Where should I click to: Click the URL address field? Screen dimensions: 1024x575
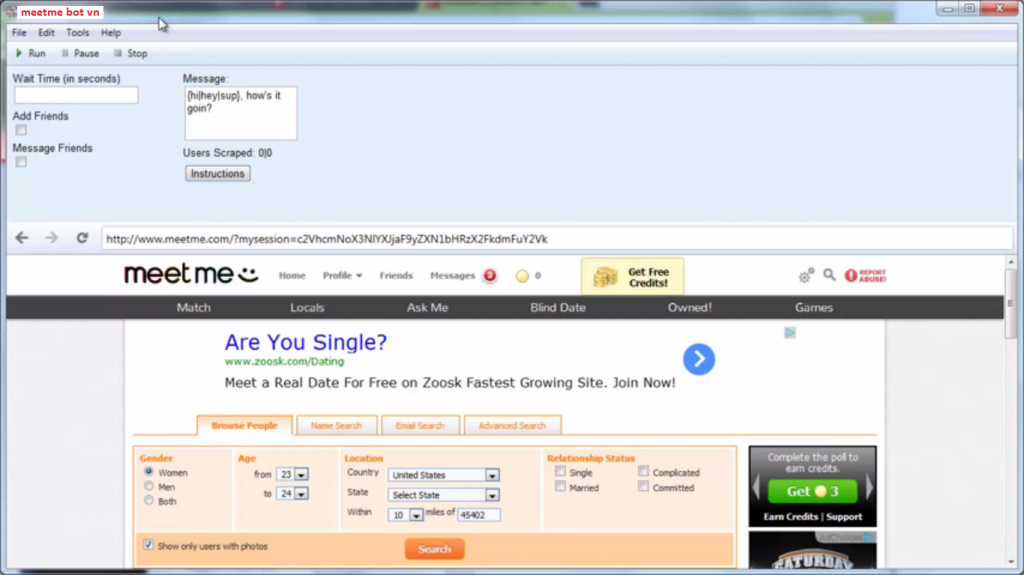point(557,238)
